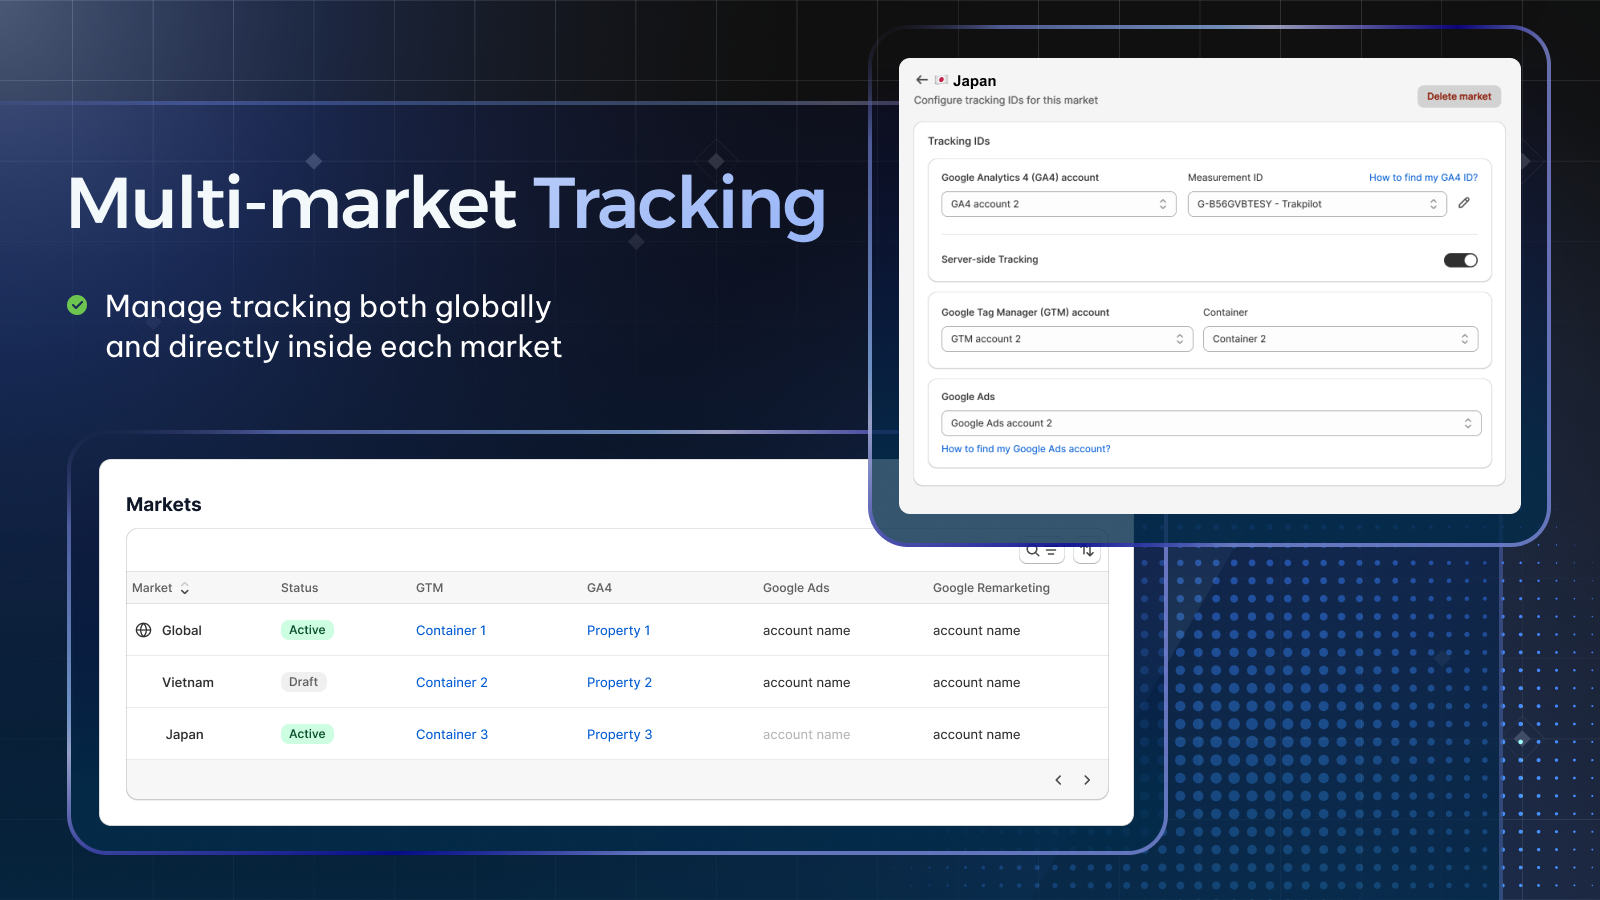This screenshot has width=1600, height=900.
Task: Open the Property 1 link
Action: pos(618,631)
